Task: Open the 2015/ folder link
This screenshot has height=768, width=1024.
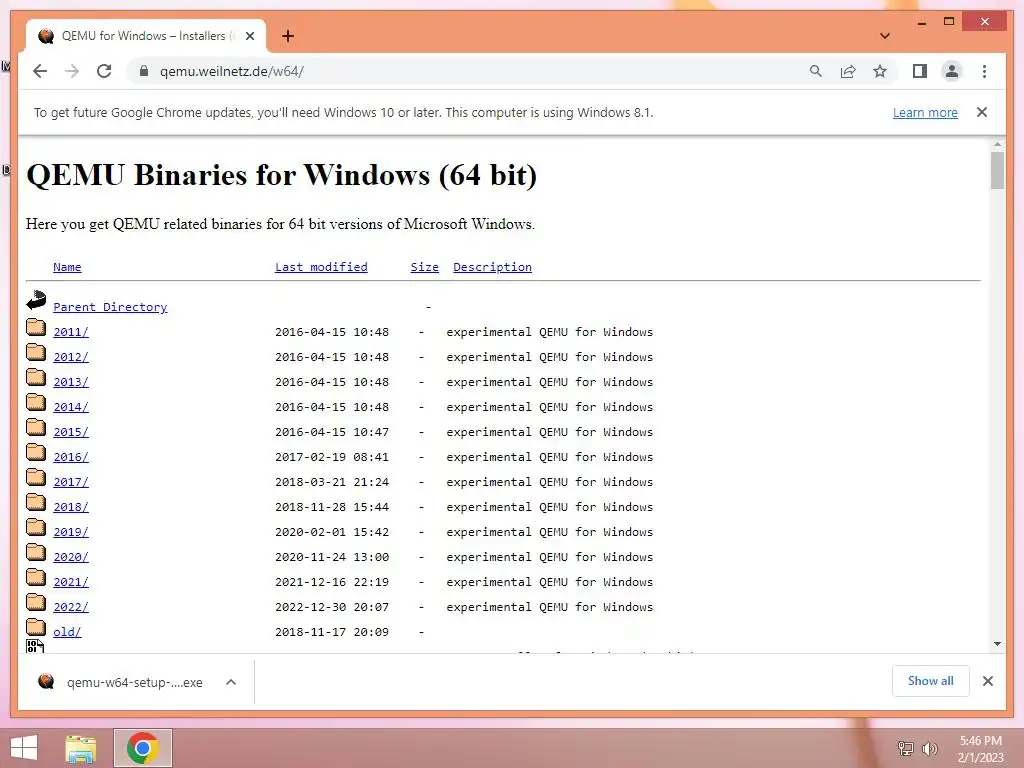Action: pos(71,432)
